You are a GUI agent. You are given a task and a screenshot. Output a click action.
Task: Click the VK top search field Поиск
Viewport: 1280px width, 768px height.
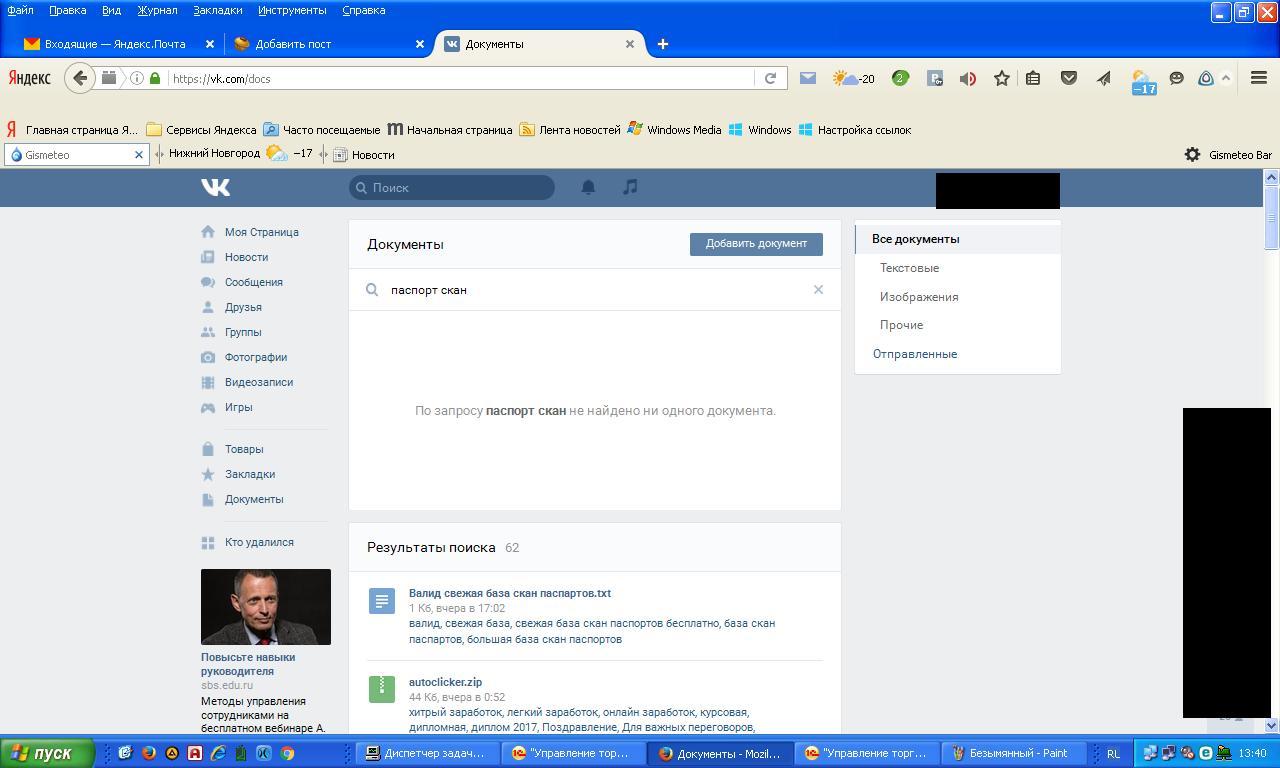point(452,187)
